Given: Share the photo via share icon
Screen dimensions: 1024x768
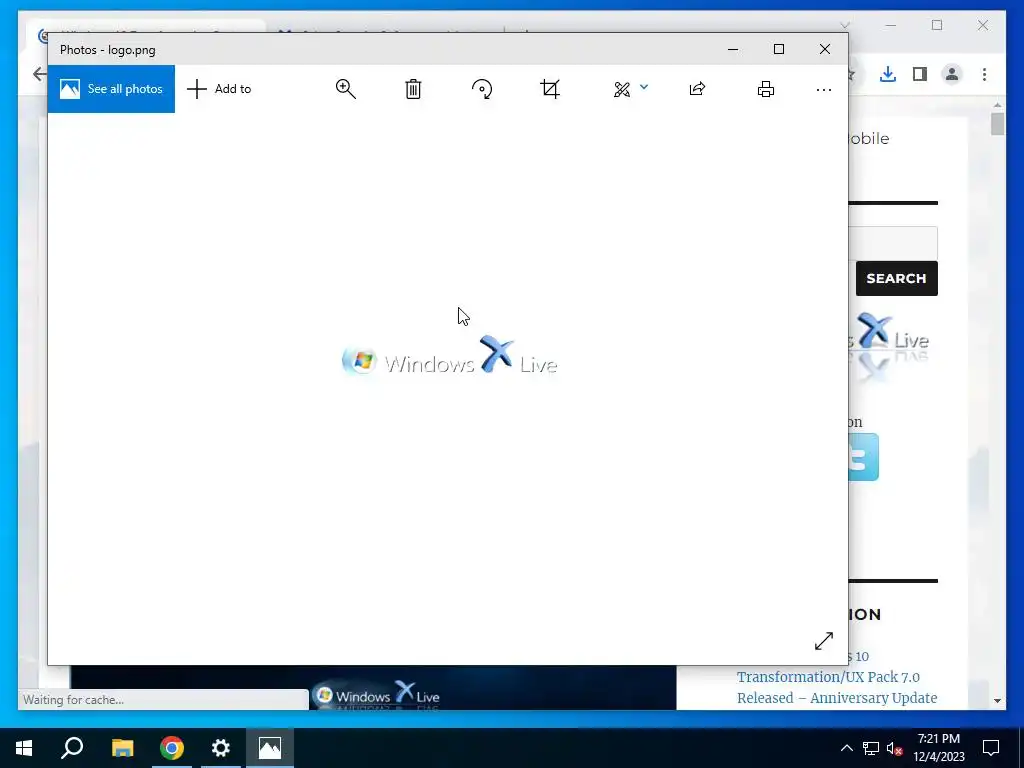Looking at the screenshot, I should [x=697, y=89].
